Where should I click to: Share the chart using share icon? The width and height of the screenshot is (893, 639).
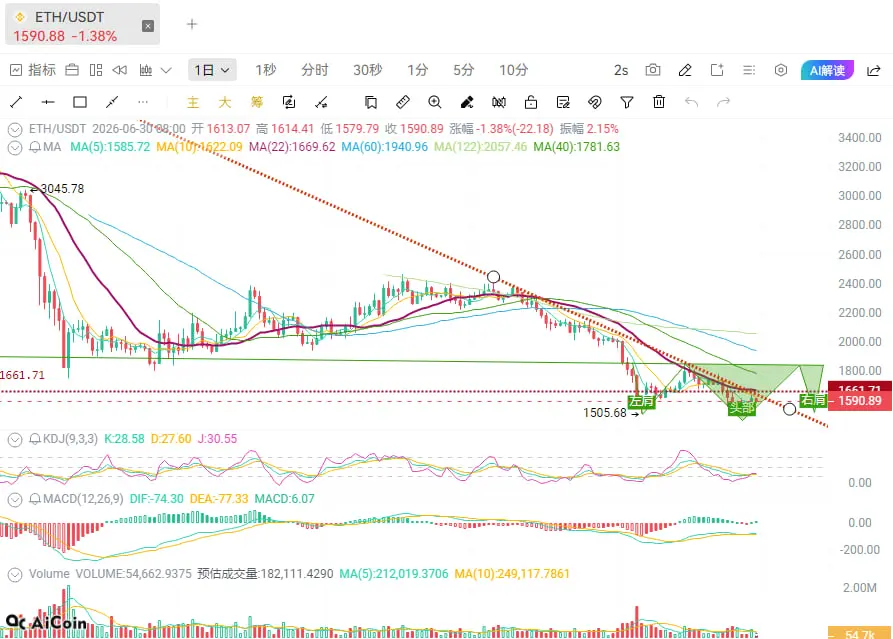point(874,70)
